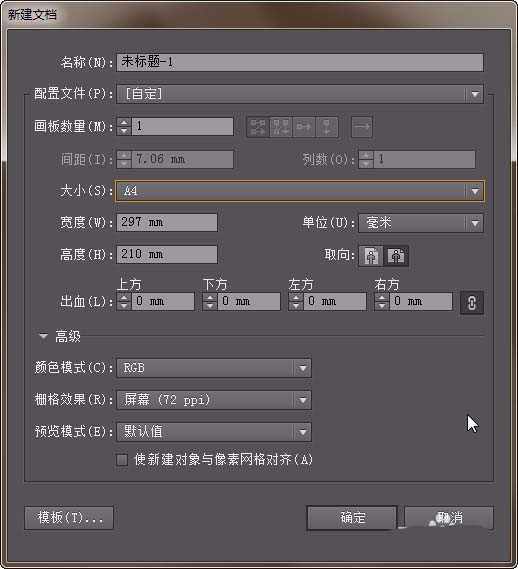The image size is (518, 569).
Task: Click the 宽度 width field 297 mm
Action: click(167, 222)
